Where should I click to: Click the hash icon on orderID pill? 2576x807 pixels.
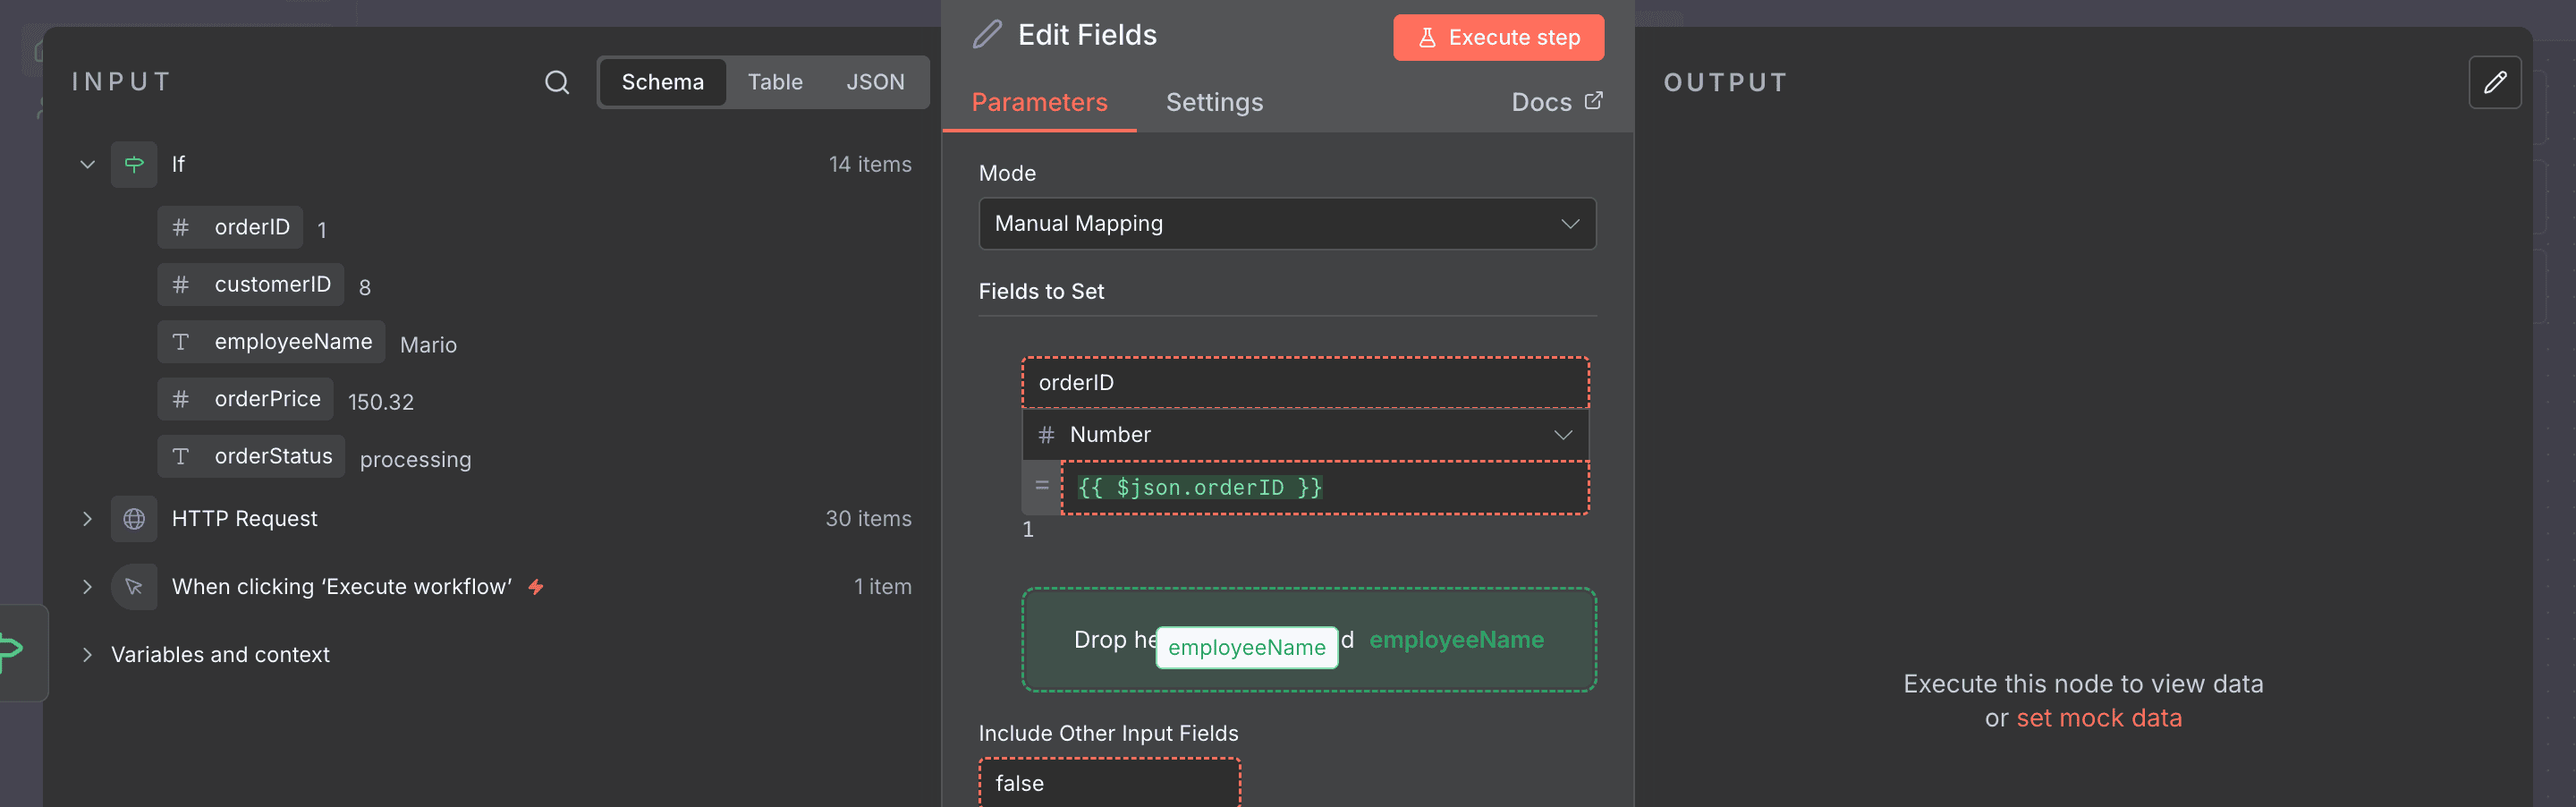coord(181,227)
